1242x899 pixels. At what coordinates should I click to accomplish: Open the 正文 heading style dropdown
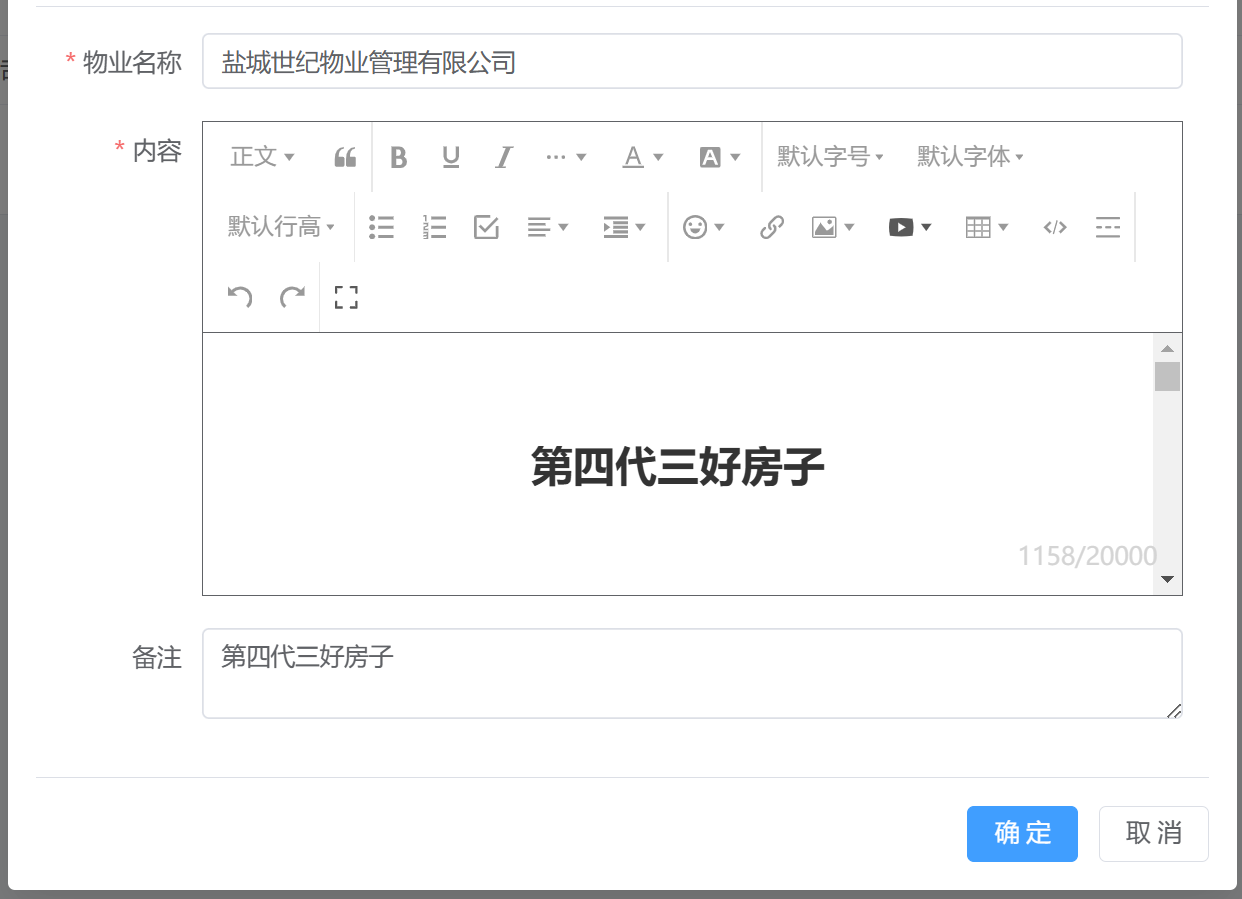pyautogui.click(x=262, y=157)
